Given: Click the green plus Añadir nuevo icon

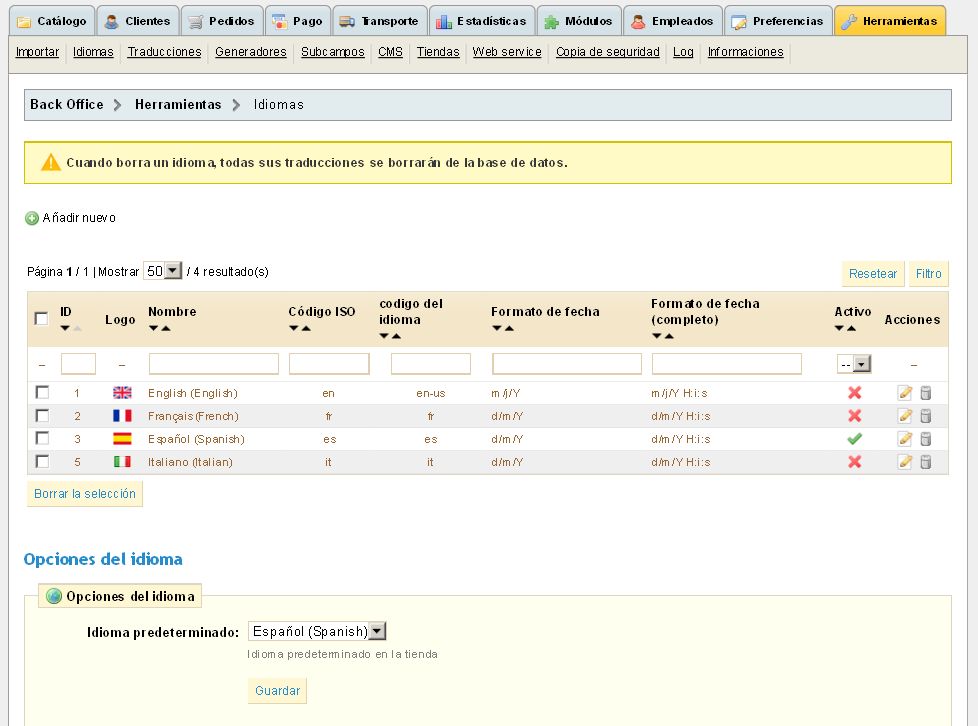Looking at the screenshot, I should [32, 218].
